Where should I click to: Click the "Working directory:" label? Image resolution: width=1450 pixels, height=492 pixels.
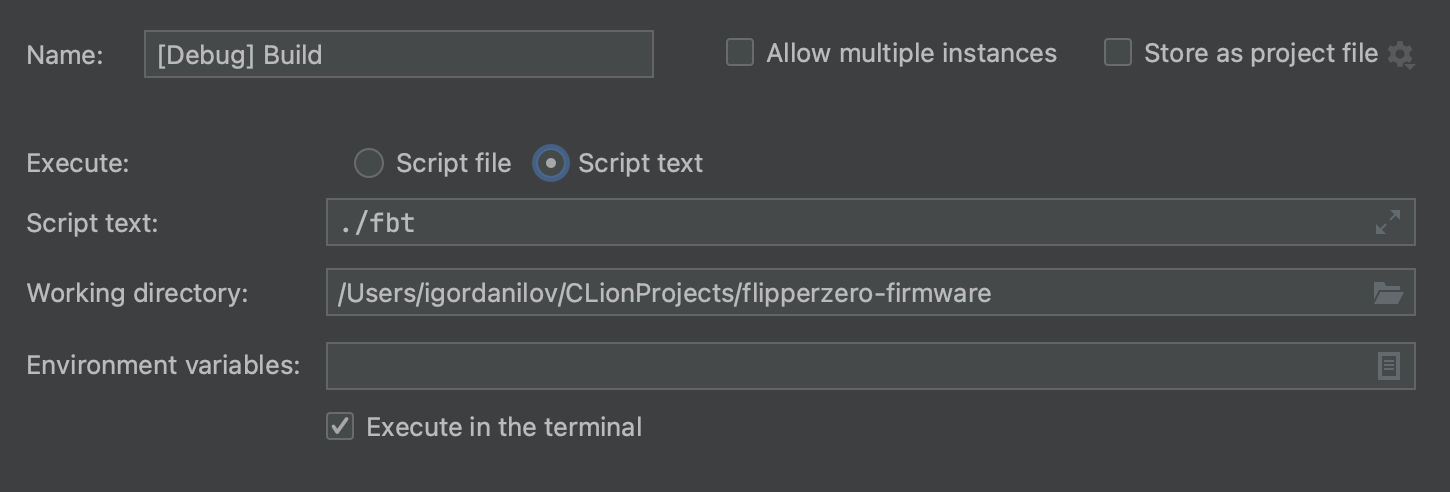(x=137, y=293)
